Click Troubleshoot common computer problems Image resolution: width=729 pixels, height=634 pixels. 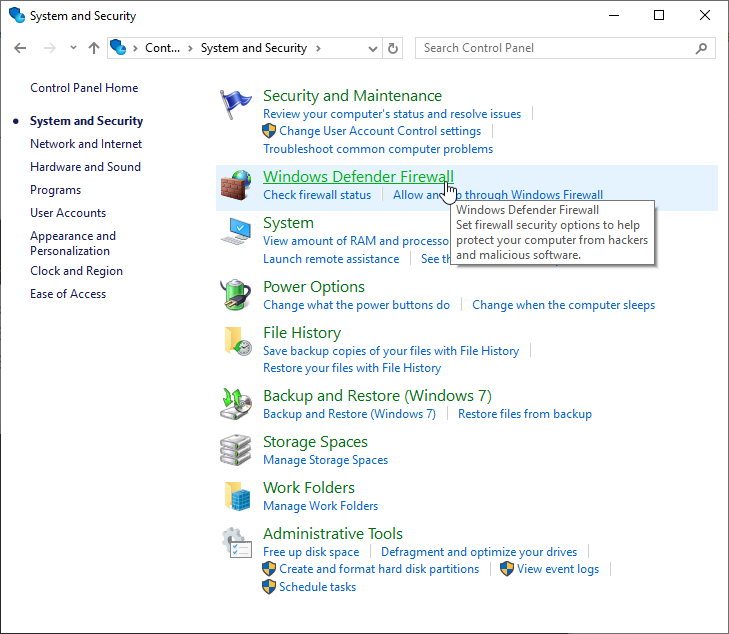point(378,149)
